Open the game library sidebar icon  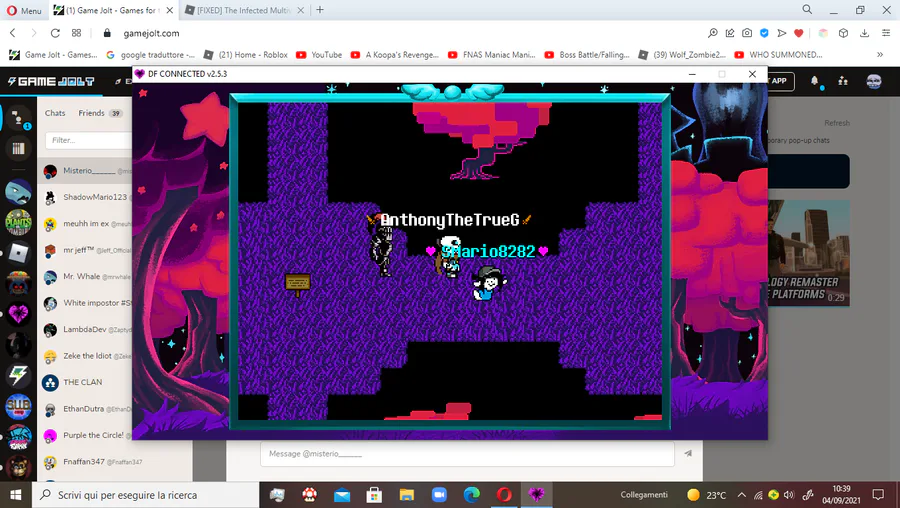[x=18, y=149]
